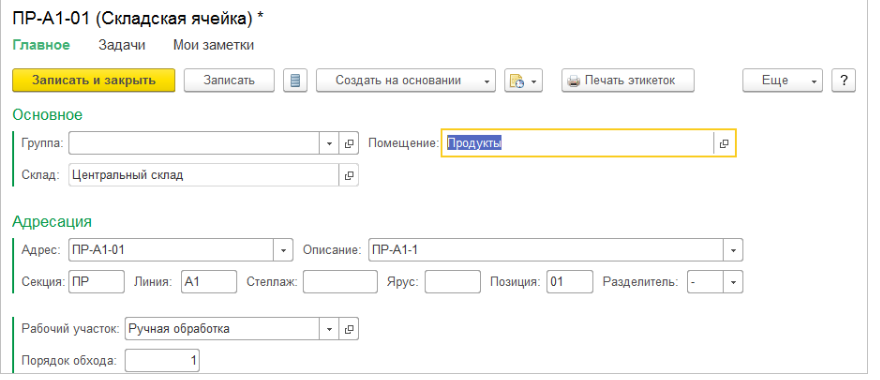Click into the Стеллаж input field
Viewport: 880px width, 380px height.
pos(340,282)
